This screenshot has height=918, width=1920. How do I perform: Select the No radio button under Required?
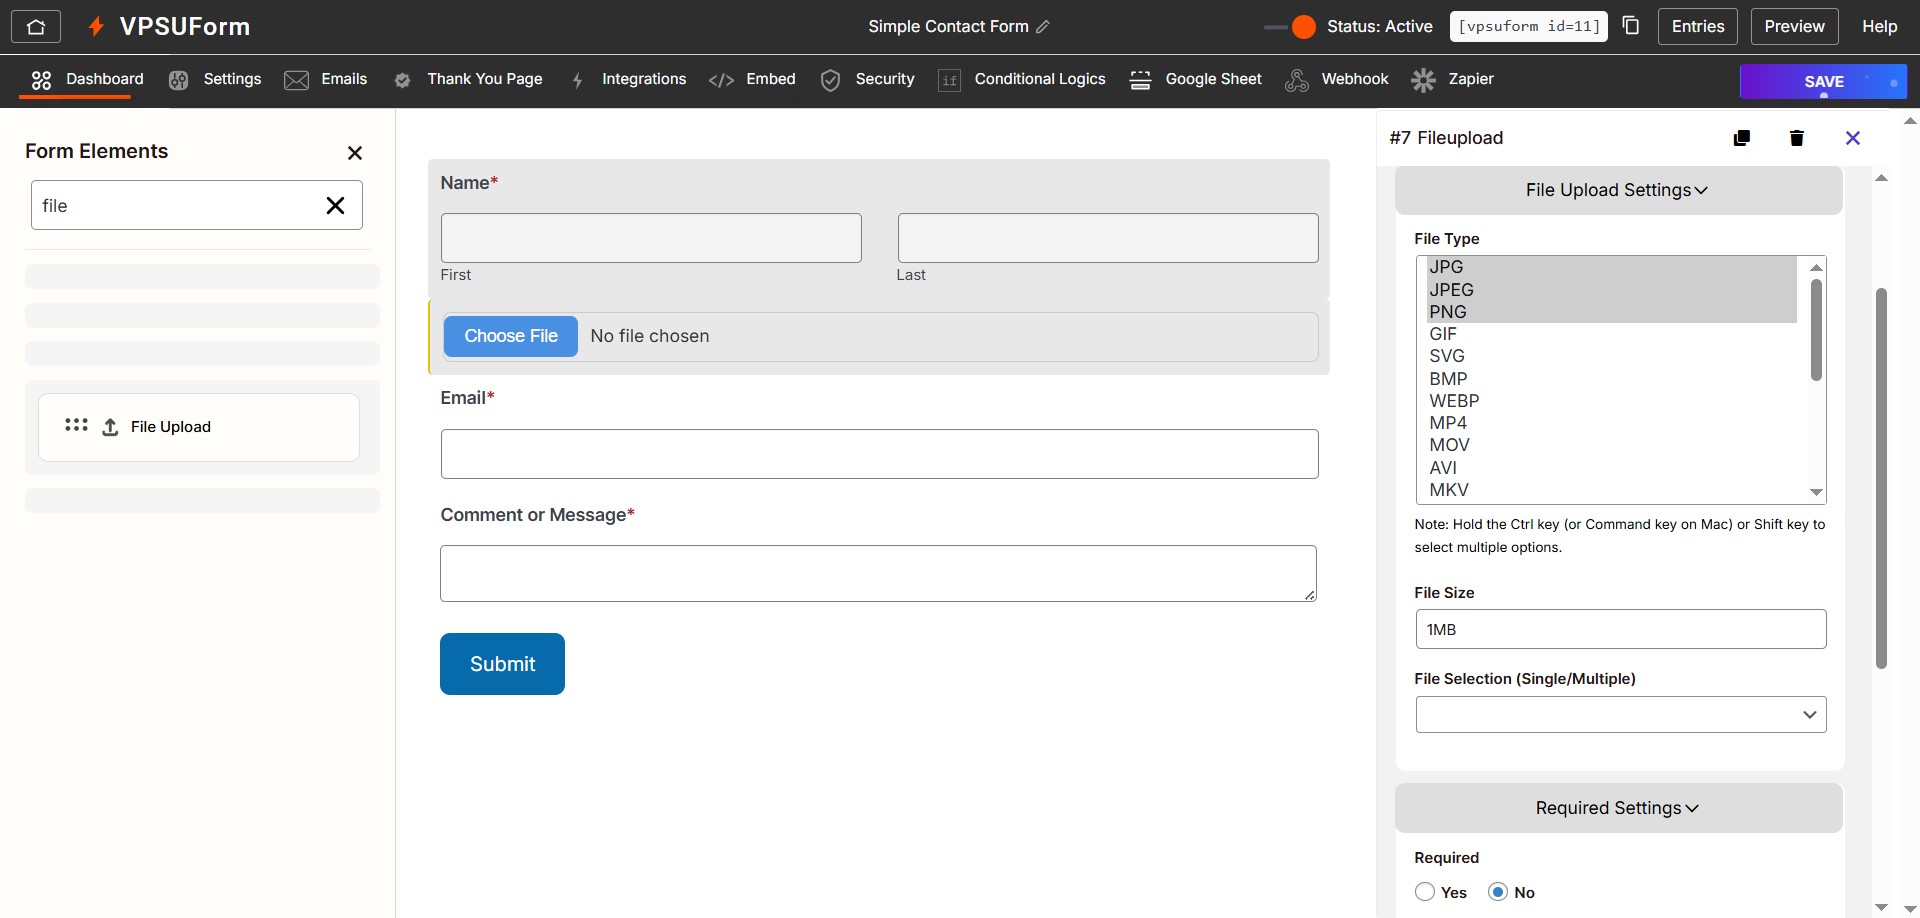1498,891
